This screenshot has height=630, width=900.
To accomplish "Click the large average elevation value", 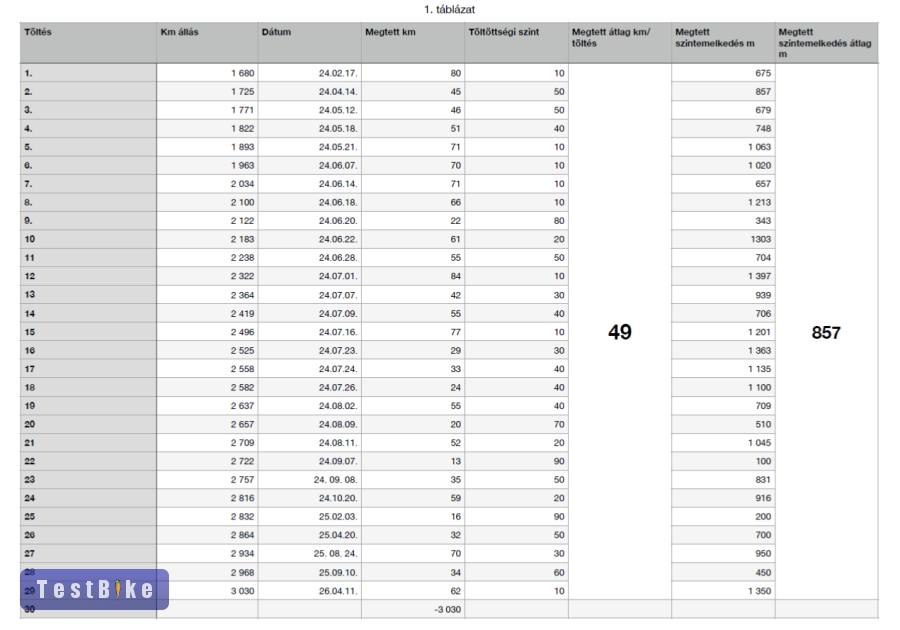I will tap(826, 332).
